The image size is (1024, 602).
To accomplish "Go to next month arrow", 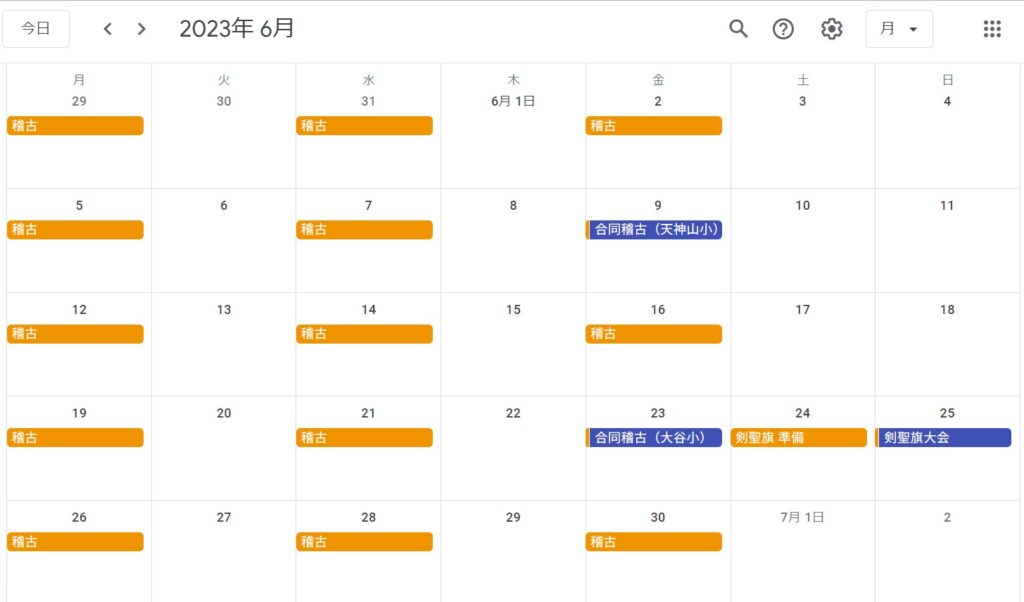I will [142, 29].
